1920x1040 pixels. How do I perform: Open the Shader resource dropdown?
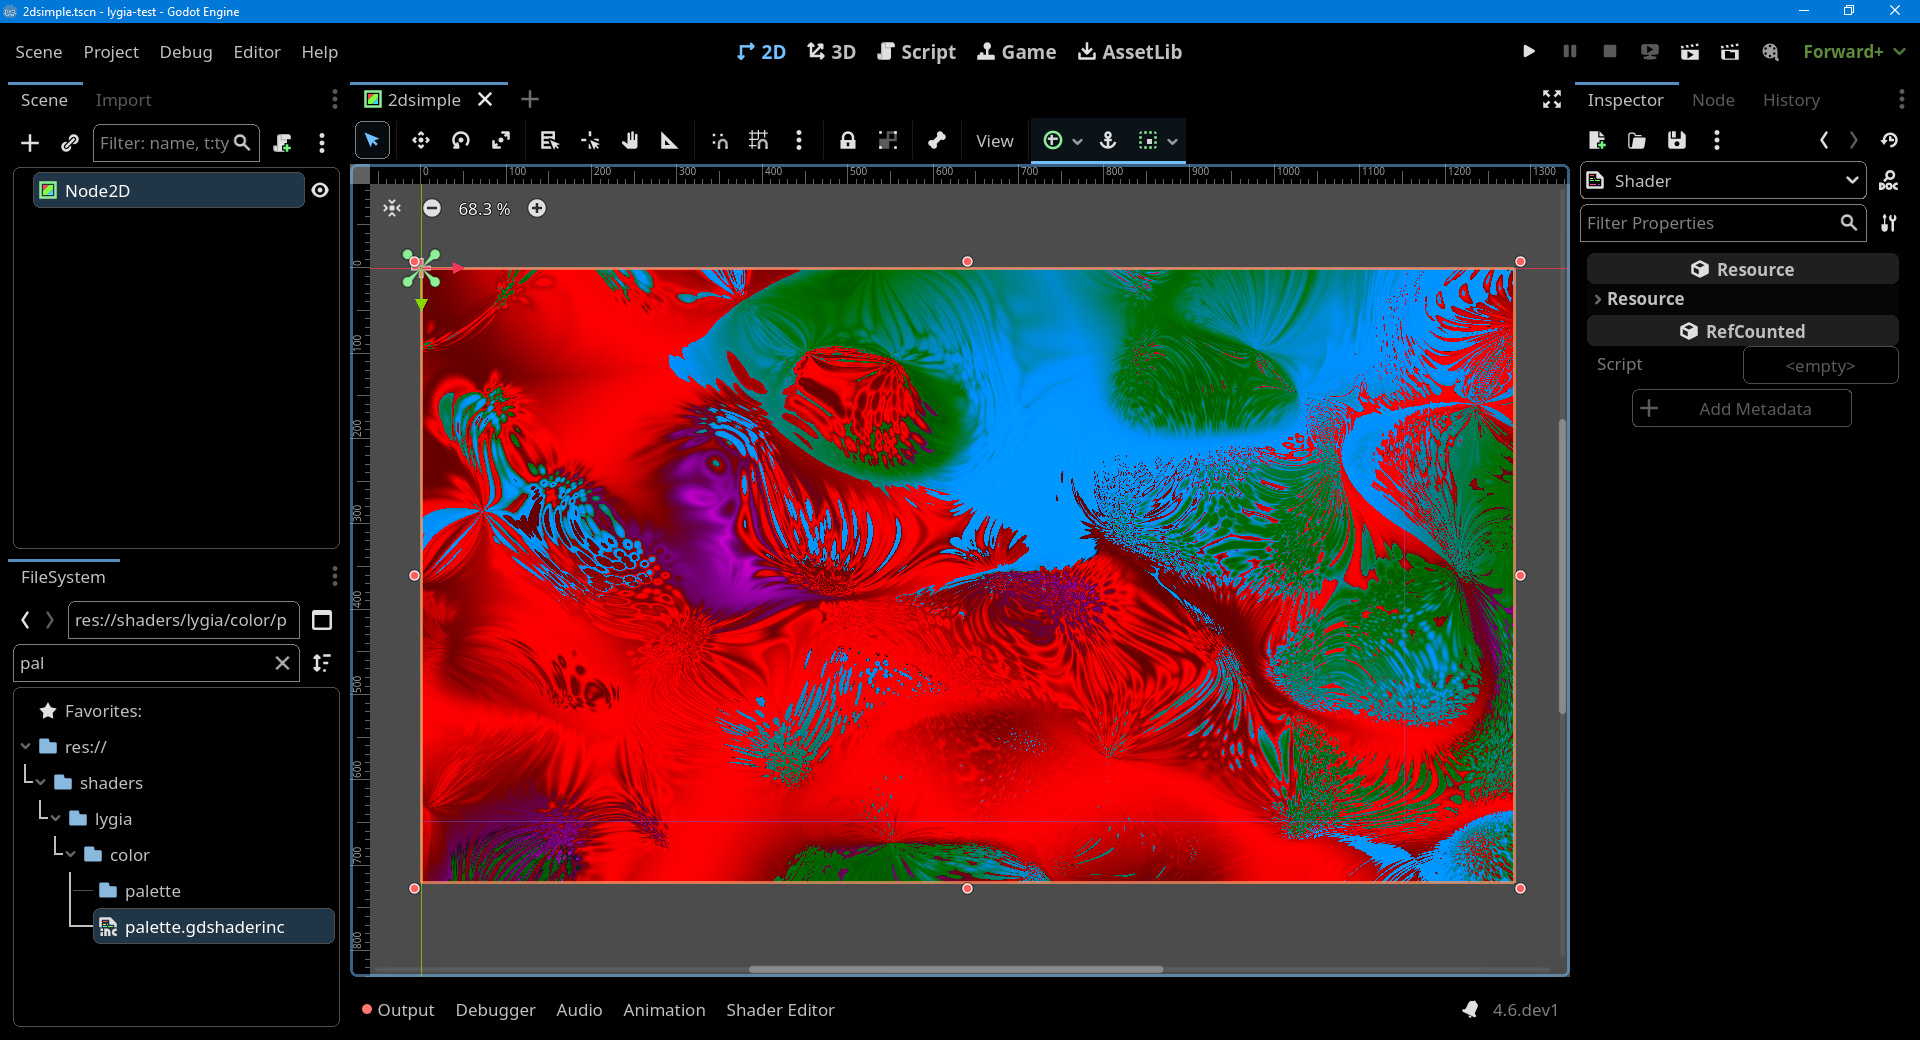pos(1851,181)
